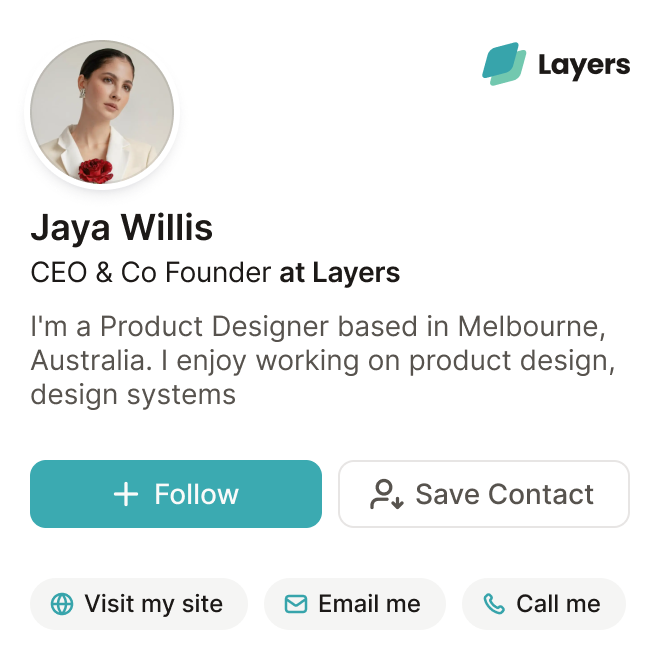The height and width of the screenshot is (670, 660).
Task: Click the Layers wordmark text
Action: coord(584,65)
